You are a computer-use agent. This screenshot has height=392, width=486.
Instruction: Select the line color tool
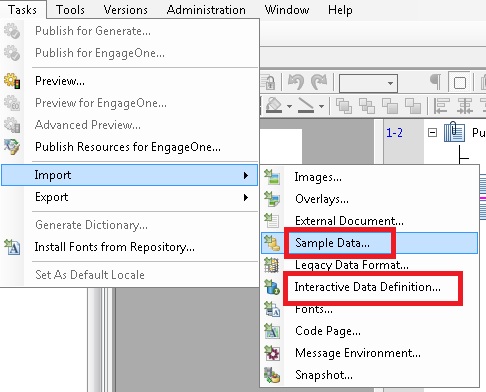(x=306, y=105)
